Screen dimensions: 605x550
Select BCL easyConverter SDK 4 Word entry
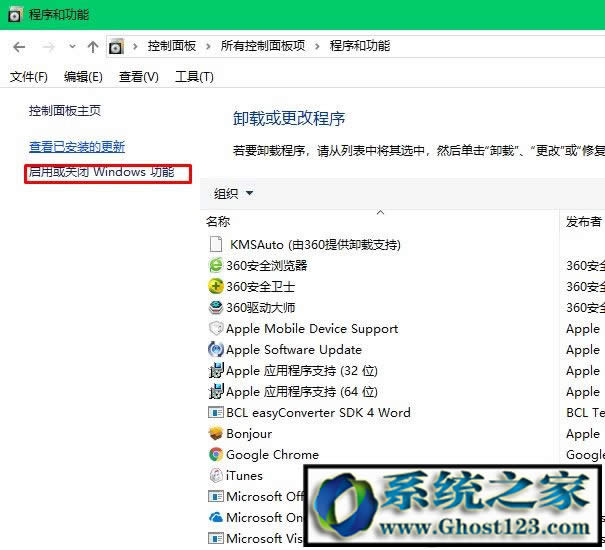318,412
